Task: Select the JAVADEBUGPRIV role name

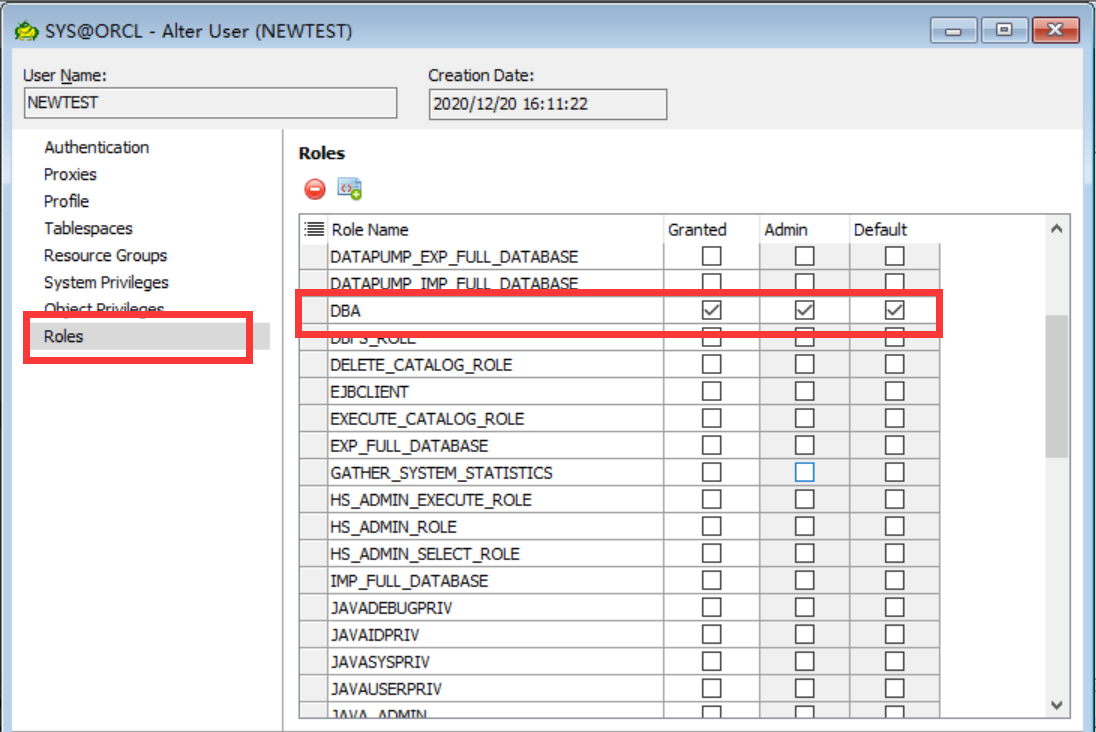Action: coord(391,608)
